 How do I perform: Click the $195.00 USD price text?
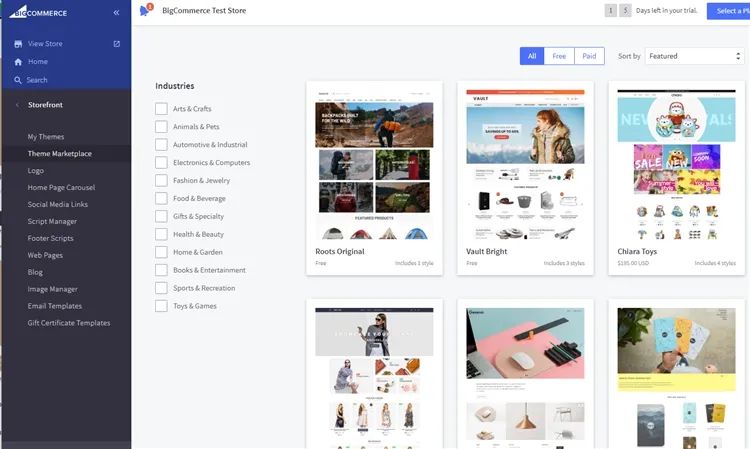click(x=633, y=263)
